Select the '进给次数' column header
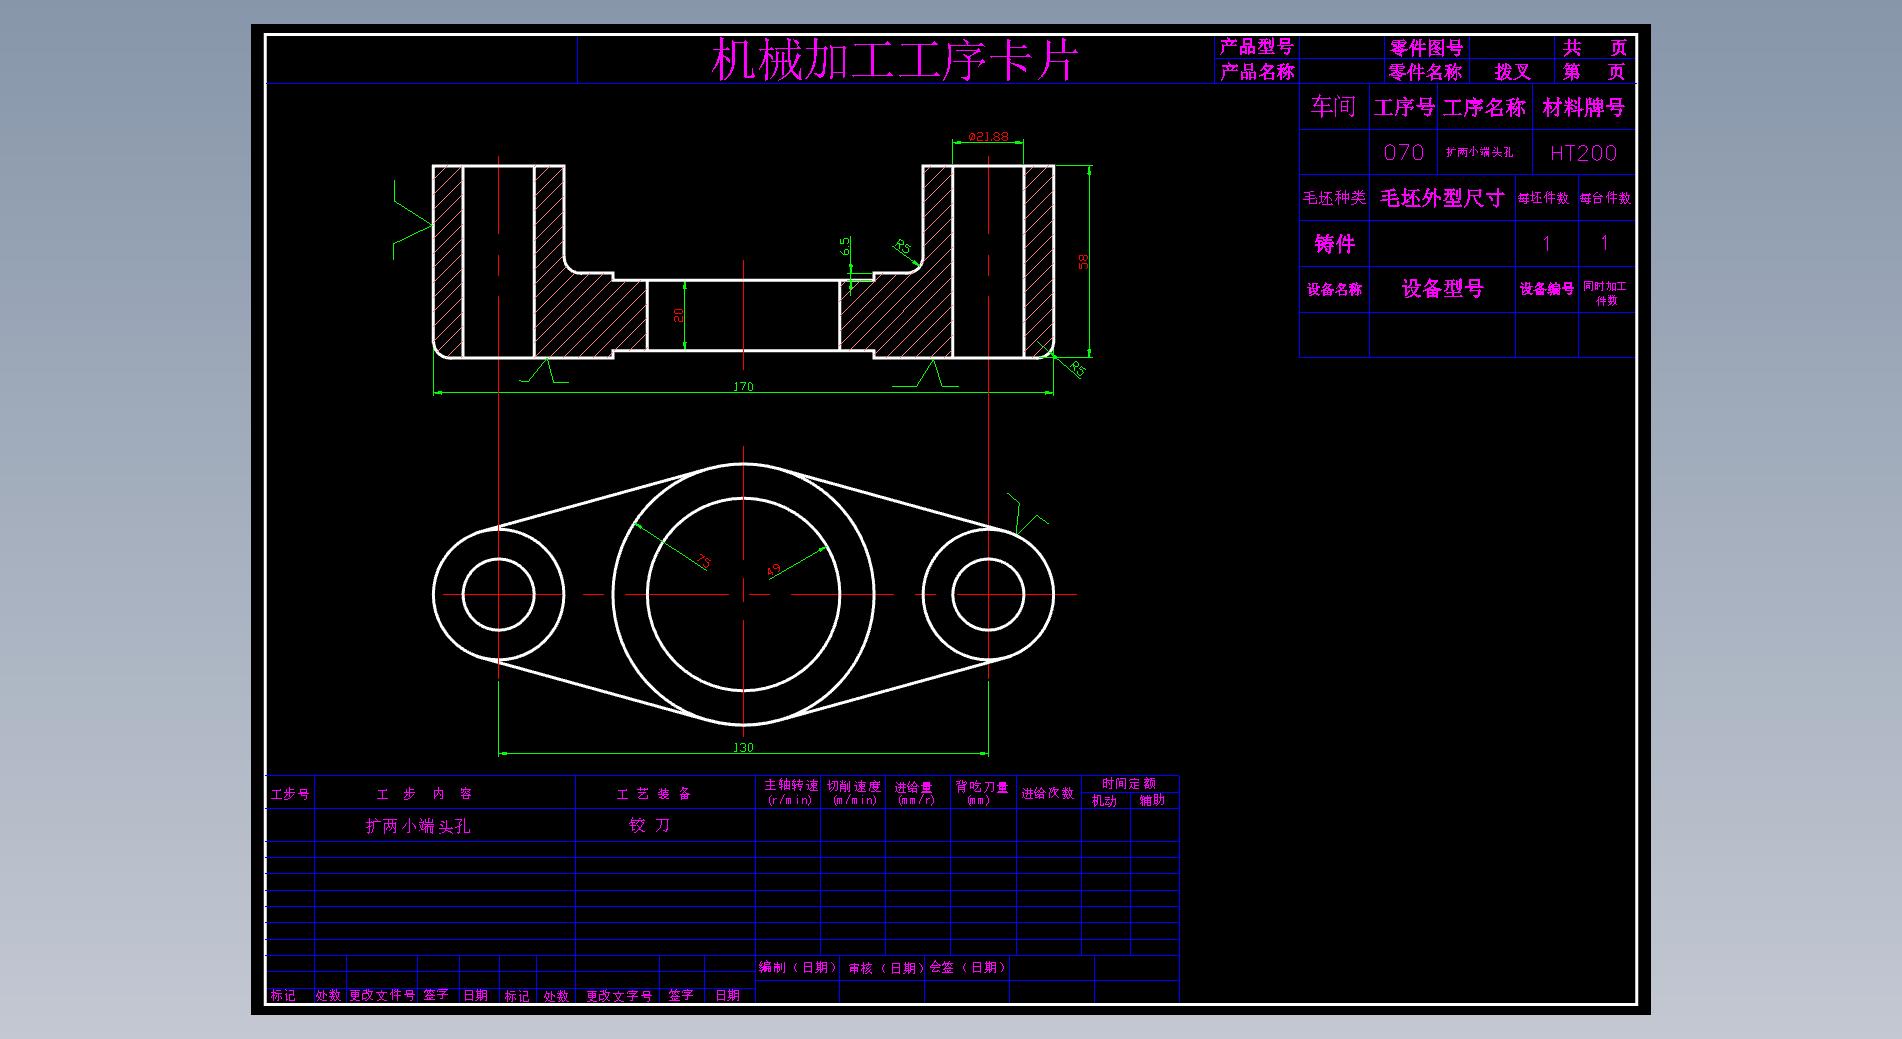Screen dimensions: 1902x1039 click(x=1047, y=793)
